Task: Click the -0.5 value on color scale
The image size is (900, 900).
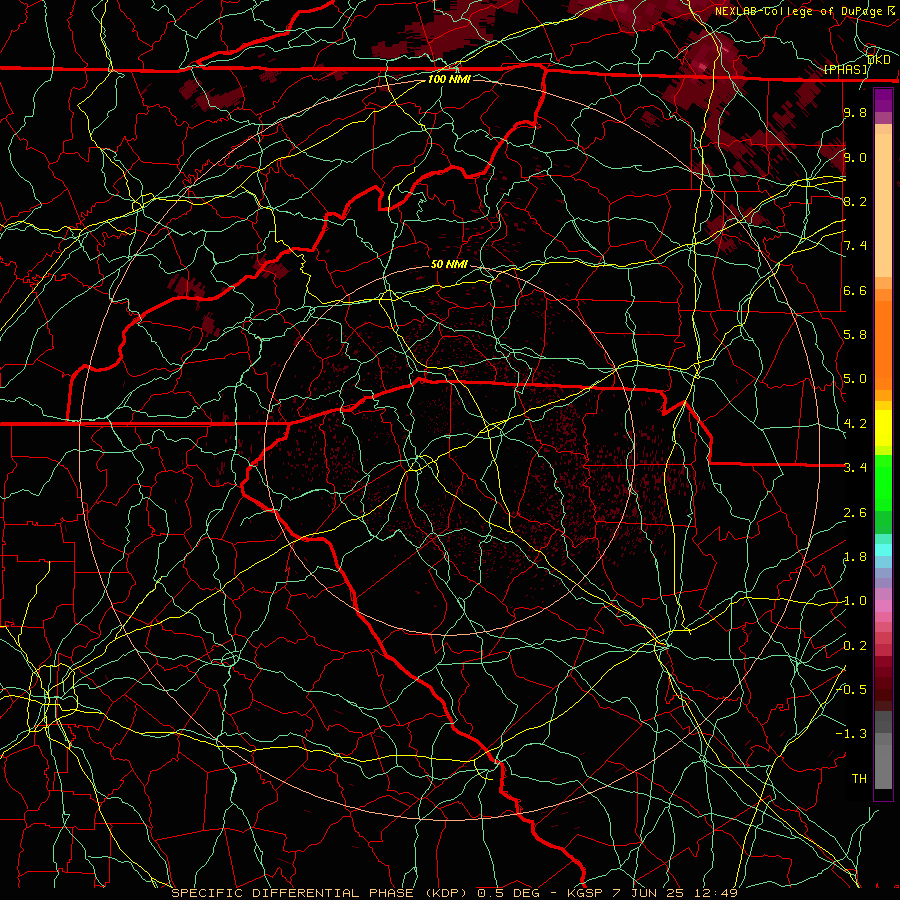Action: pyautogui.click(x=851, y=690)
